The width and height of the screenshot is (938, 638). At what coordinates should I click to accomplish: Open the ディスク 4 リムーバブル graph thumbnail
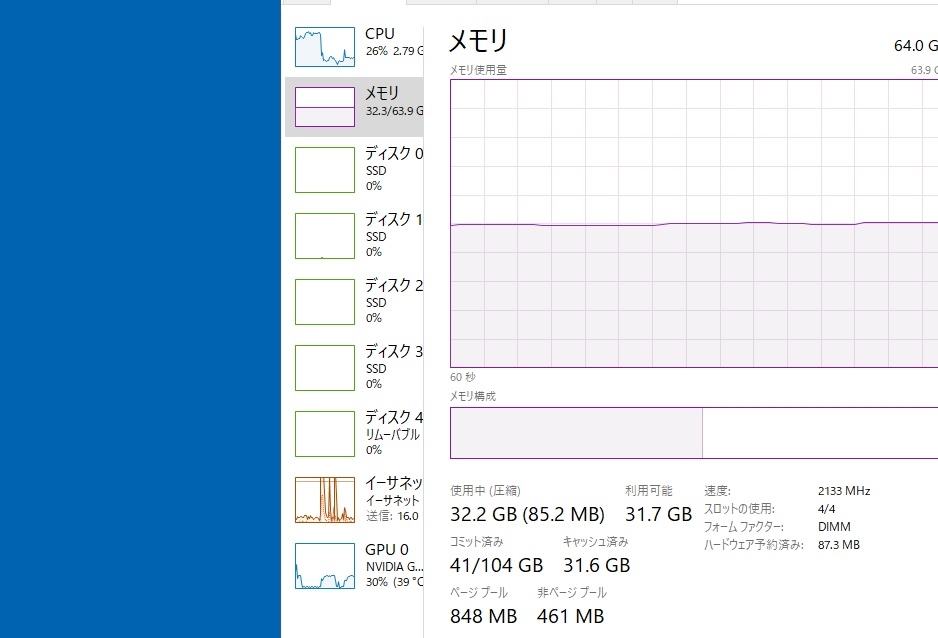pos(325,434)
